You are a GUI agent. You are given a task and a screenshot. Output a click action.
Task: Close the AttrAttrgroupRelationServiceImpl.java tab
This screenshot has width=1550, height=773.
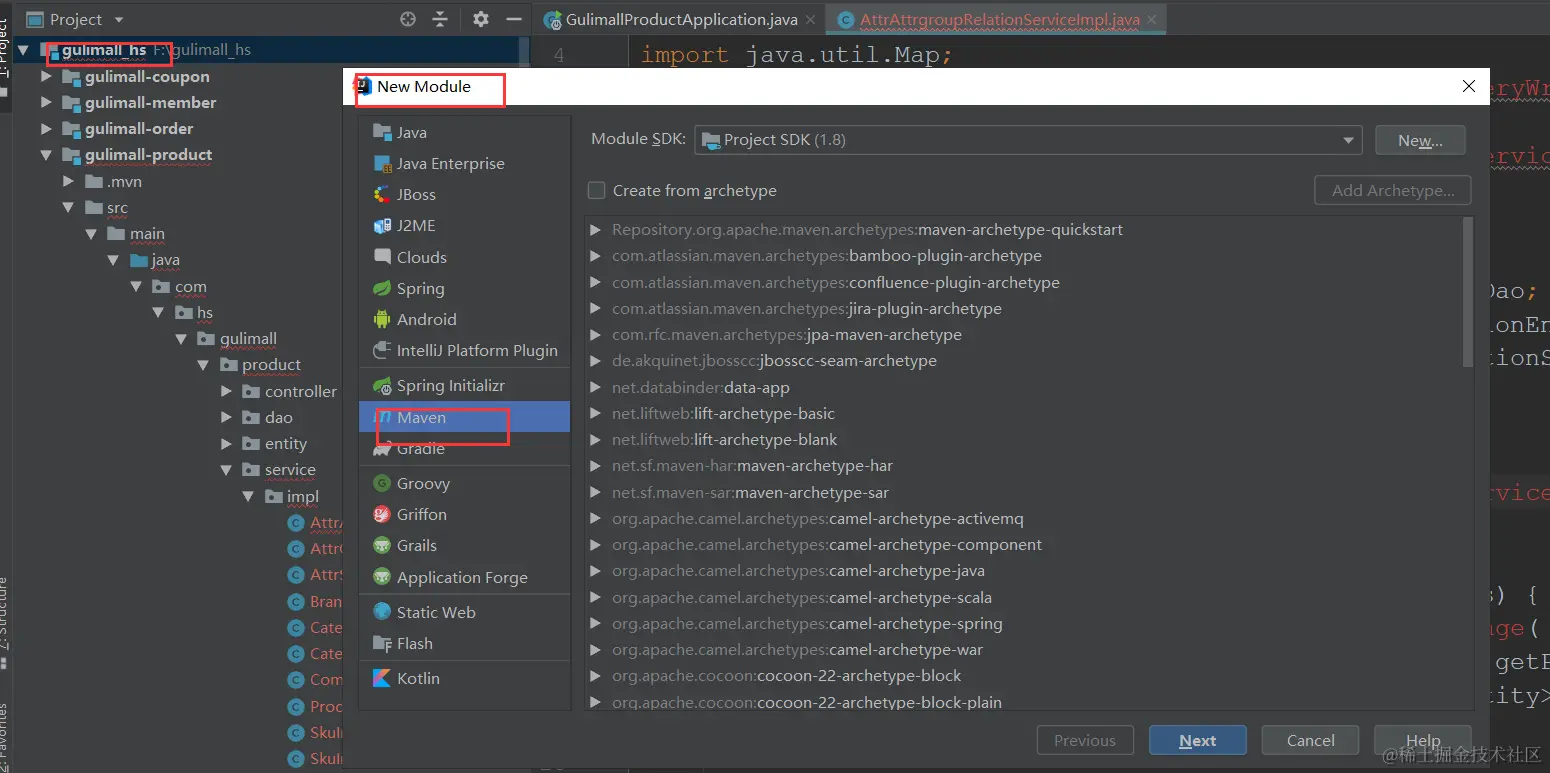1153,19
